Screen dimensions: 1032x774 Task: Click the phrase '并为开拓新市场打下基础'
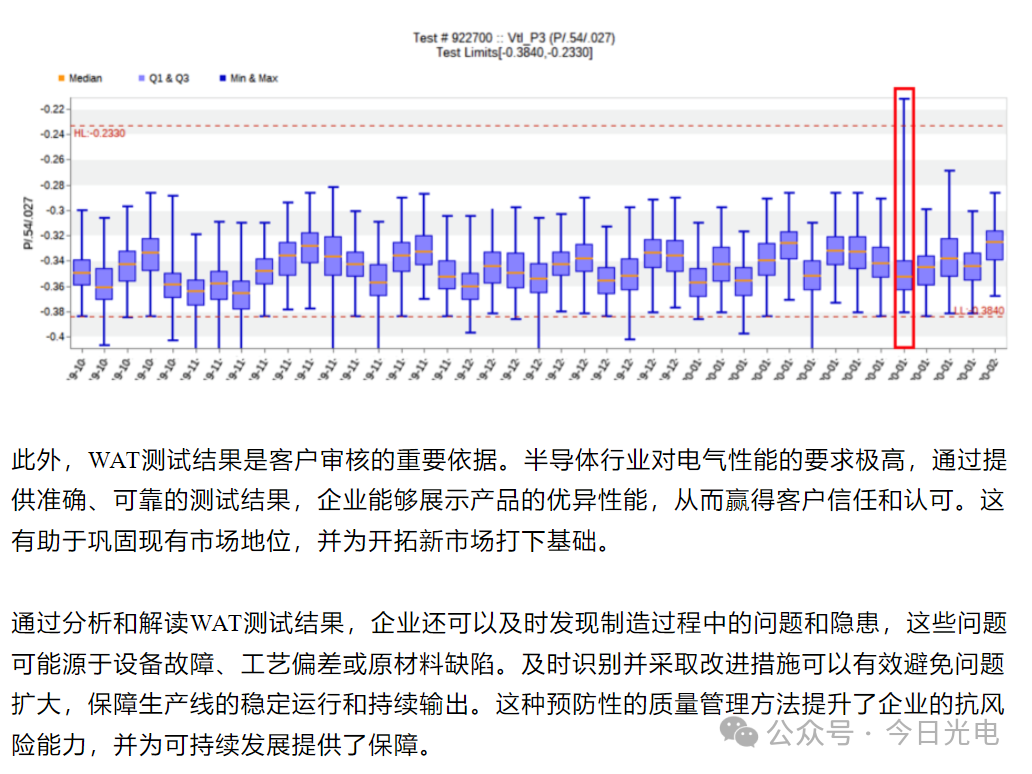[x=457, y=542]
